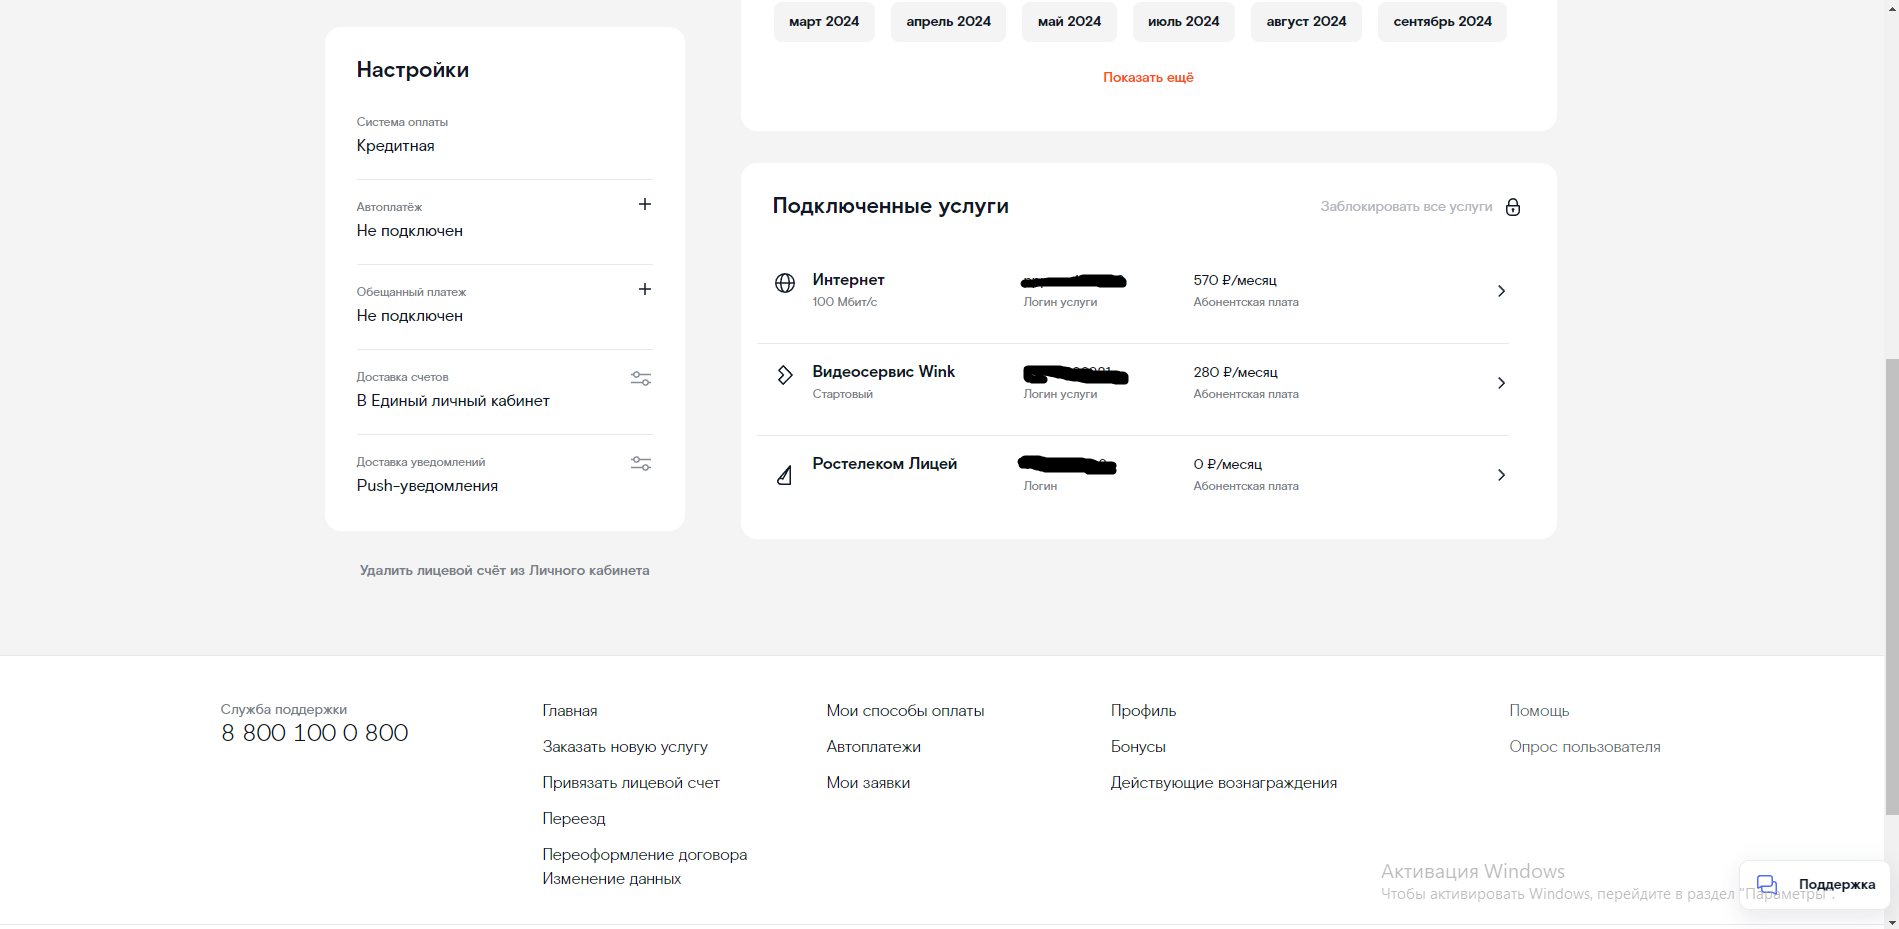Click Push-уведомления value
This screenshot has width=1899, height=929.
click(427, 486)
